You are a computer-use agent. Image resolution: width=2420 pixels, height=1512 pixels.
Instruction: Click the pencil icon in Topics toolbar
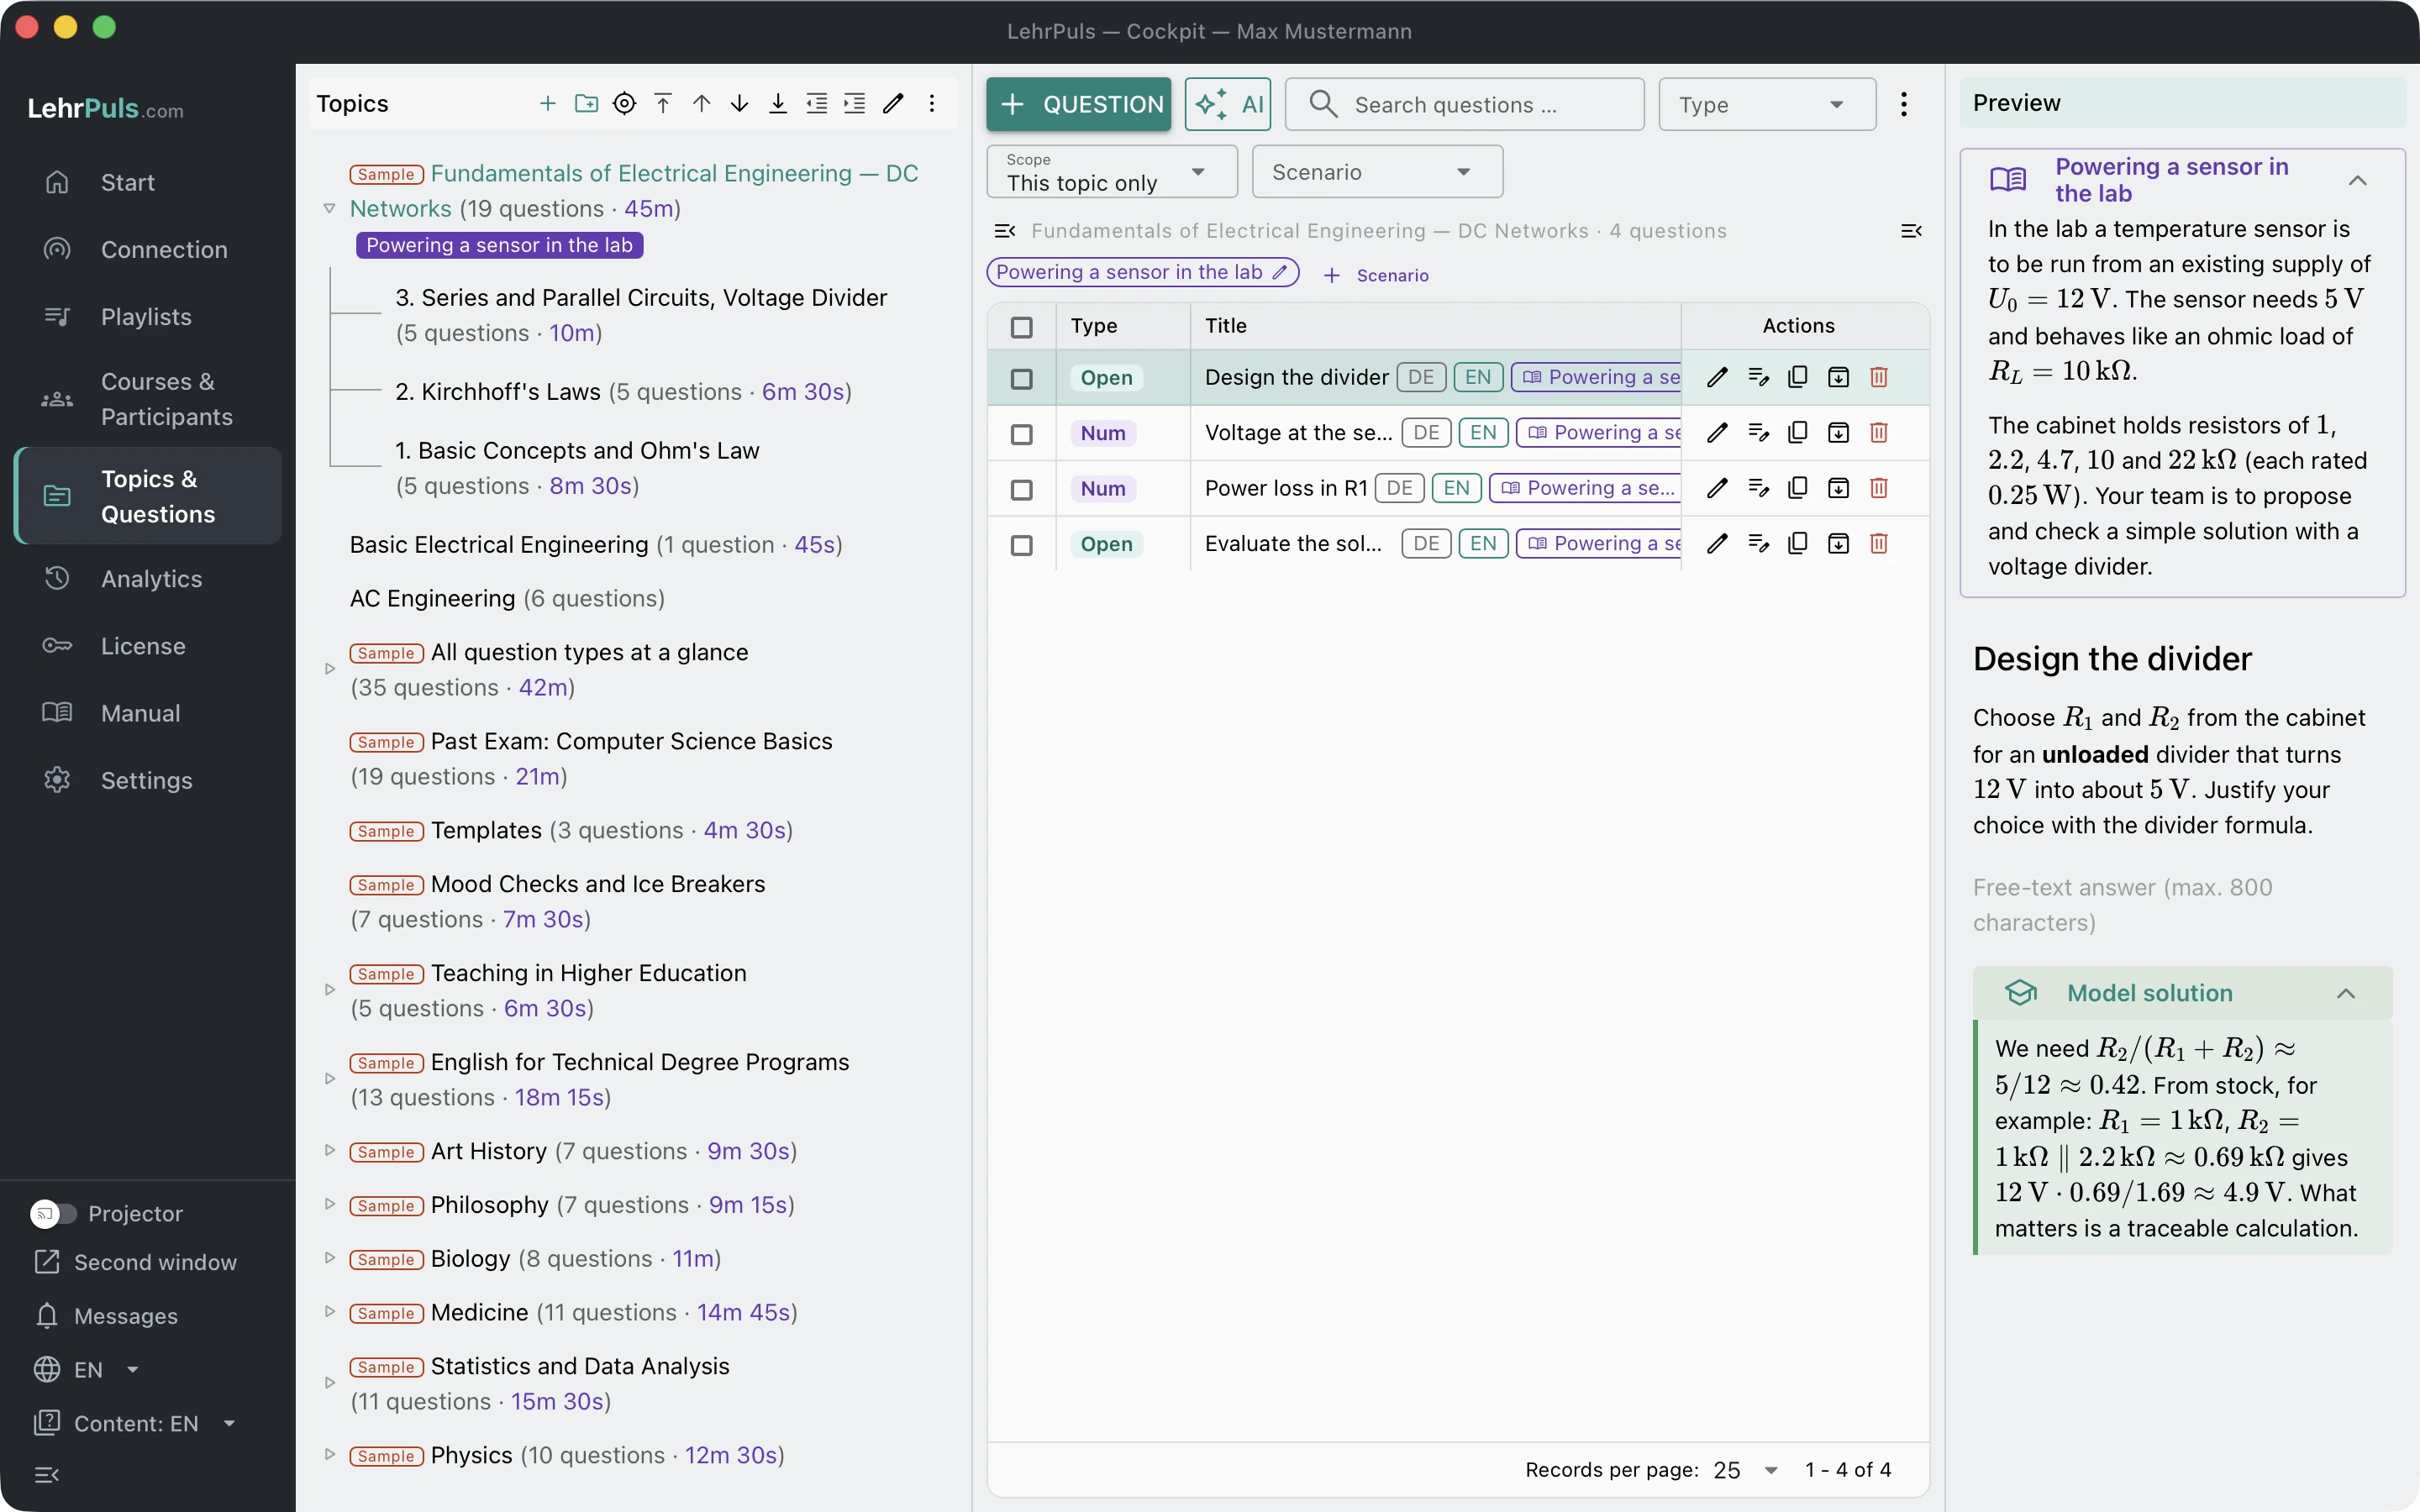[893, 103]
